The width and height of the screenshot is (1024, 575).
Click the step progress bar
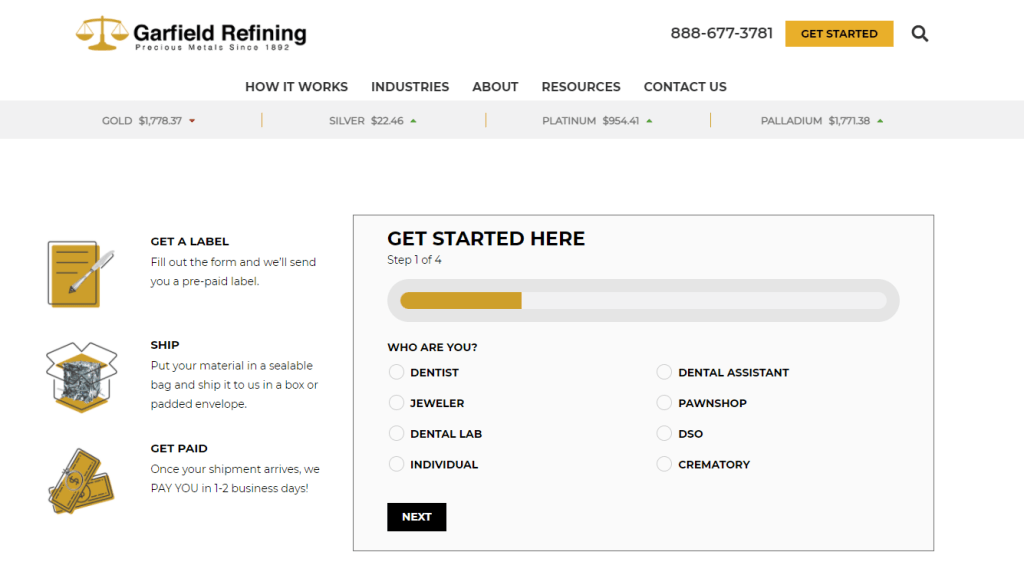[643, 300]
